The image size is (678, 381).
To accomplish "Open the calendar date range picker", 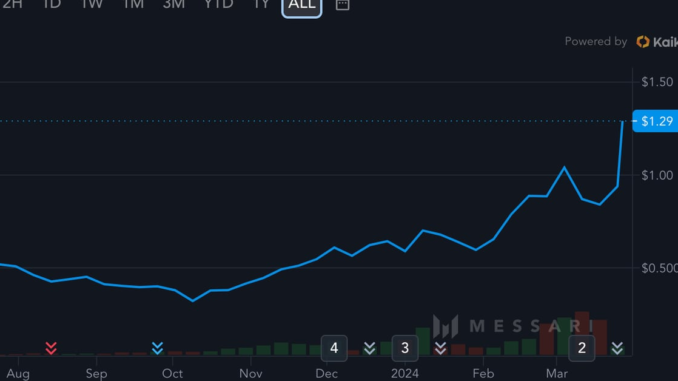I will tap(342, 4).
